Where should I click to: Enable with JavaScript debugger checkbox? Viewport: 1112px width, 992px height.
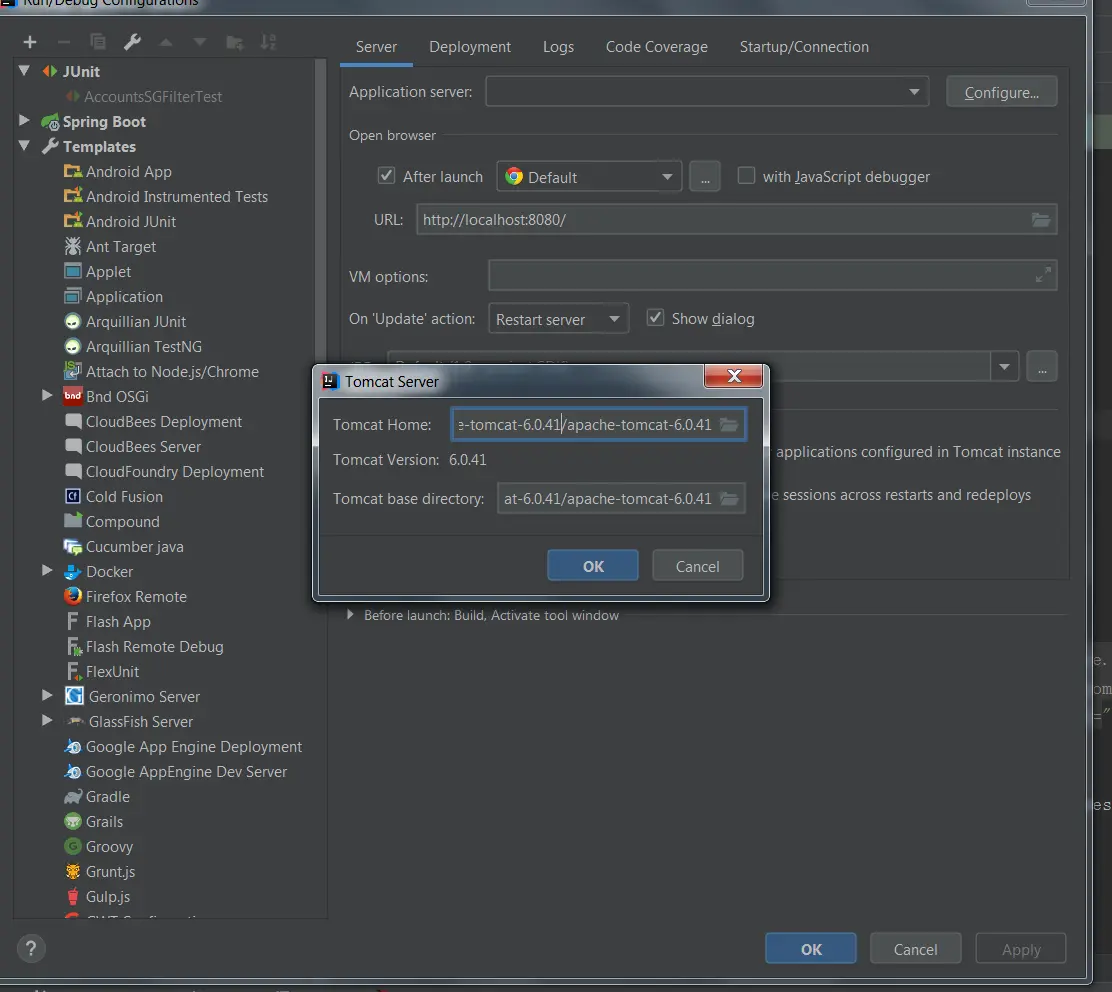(x=746, y=176)
